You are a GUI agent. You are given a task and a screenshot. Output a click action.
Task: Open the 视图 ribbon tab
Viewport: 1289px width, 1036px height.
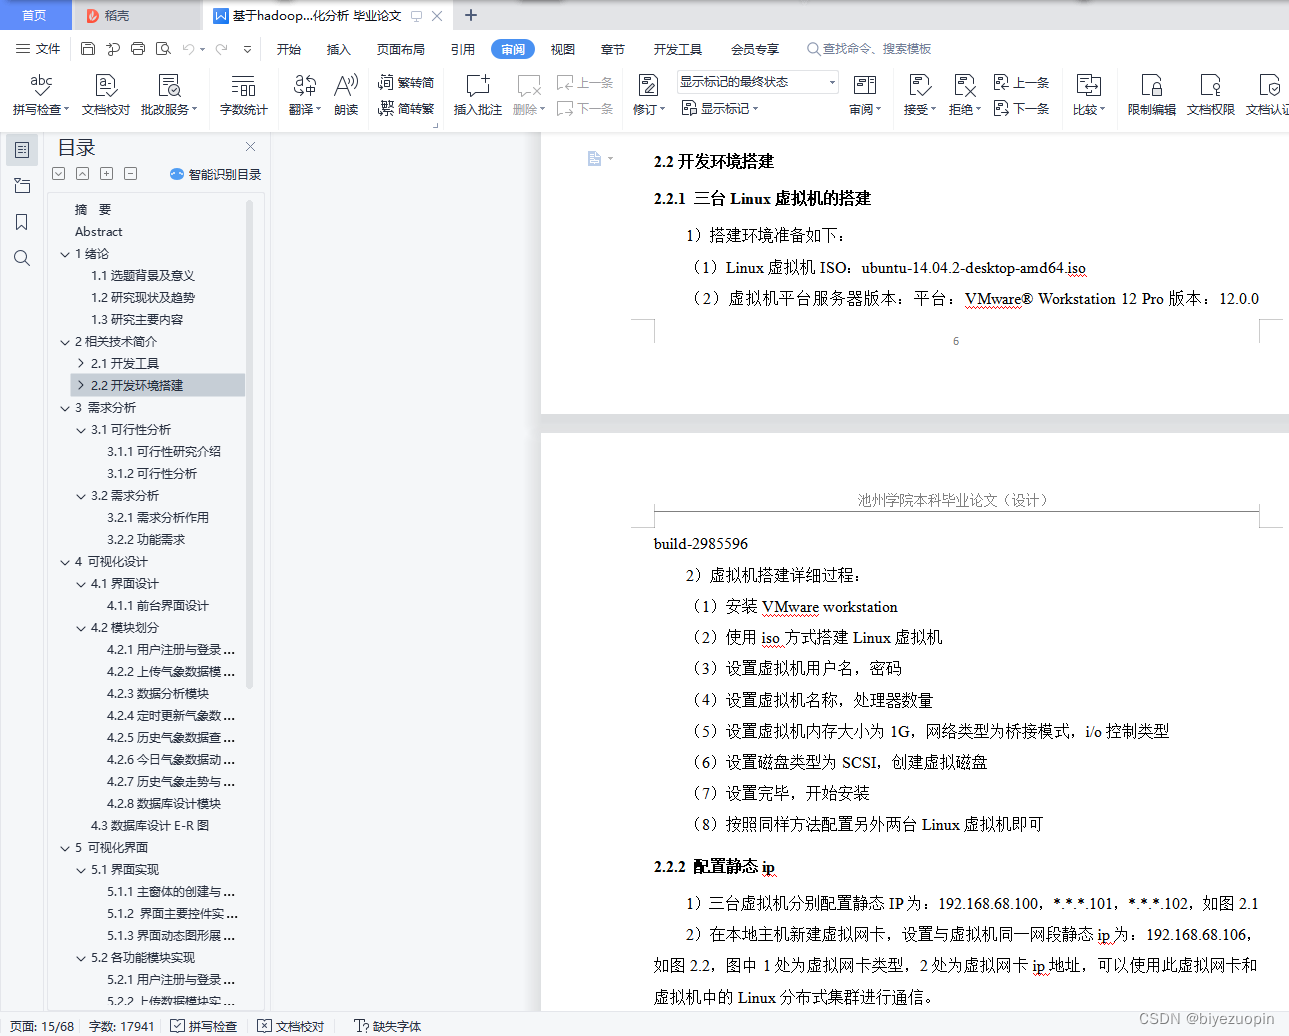point(563,49)
